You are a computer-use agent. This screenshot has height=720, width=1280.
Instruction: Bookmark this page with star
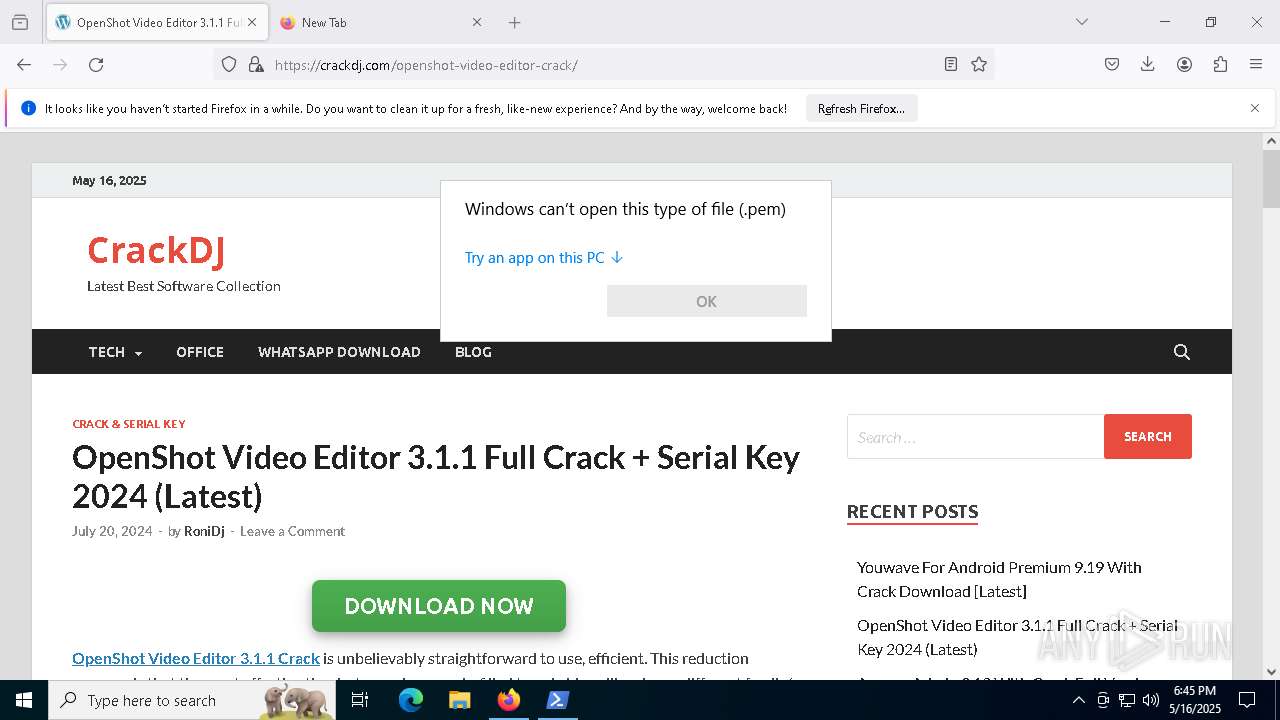(x=979, y=64)
